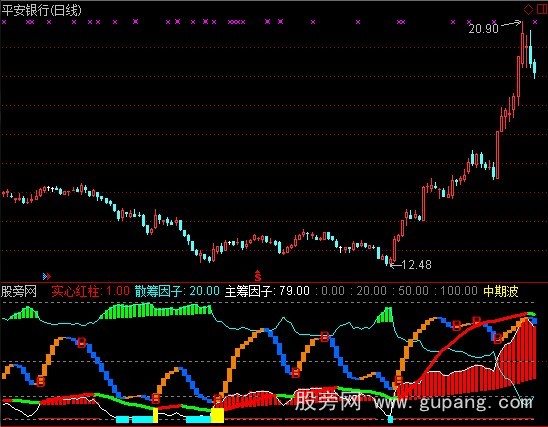Click the red split-window square icon

point(542,9)
